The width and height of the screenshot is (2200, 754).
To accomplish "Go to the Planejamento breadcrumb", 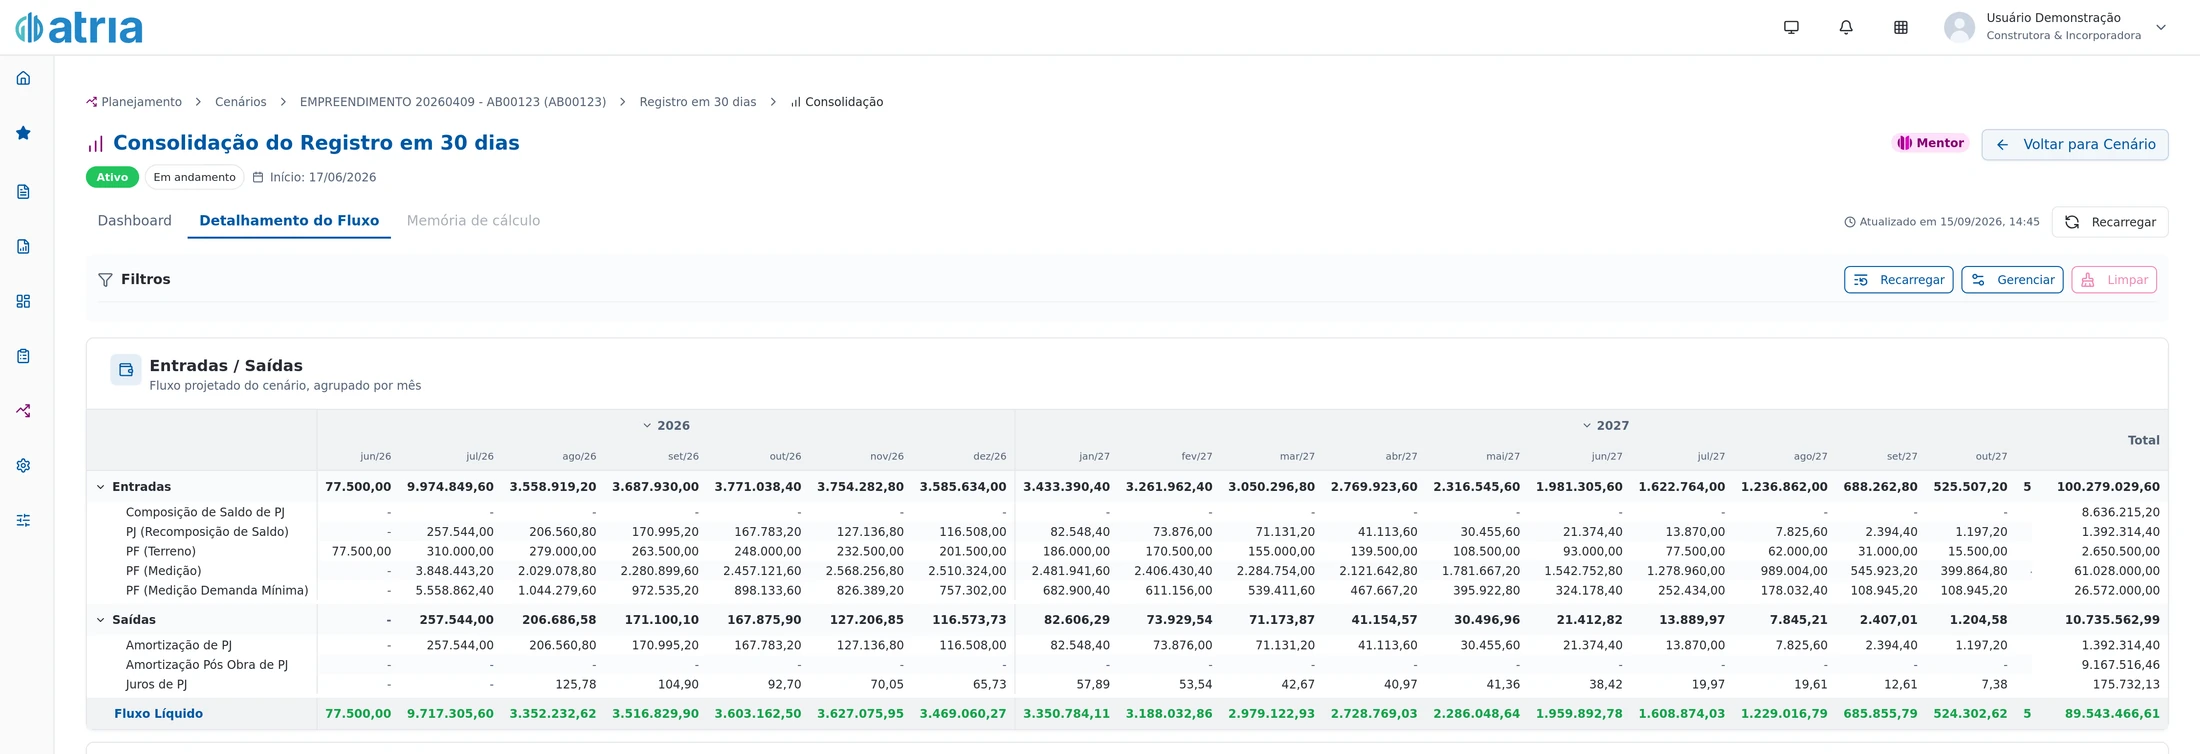I will tap(134, 102).
